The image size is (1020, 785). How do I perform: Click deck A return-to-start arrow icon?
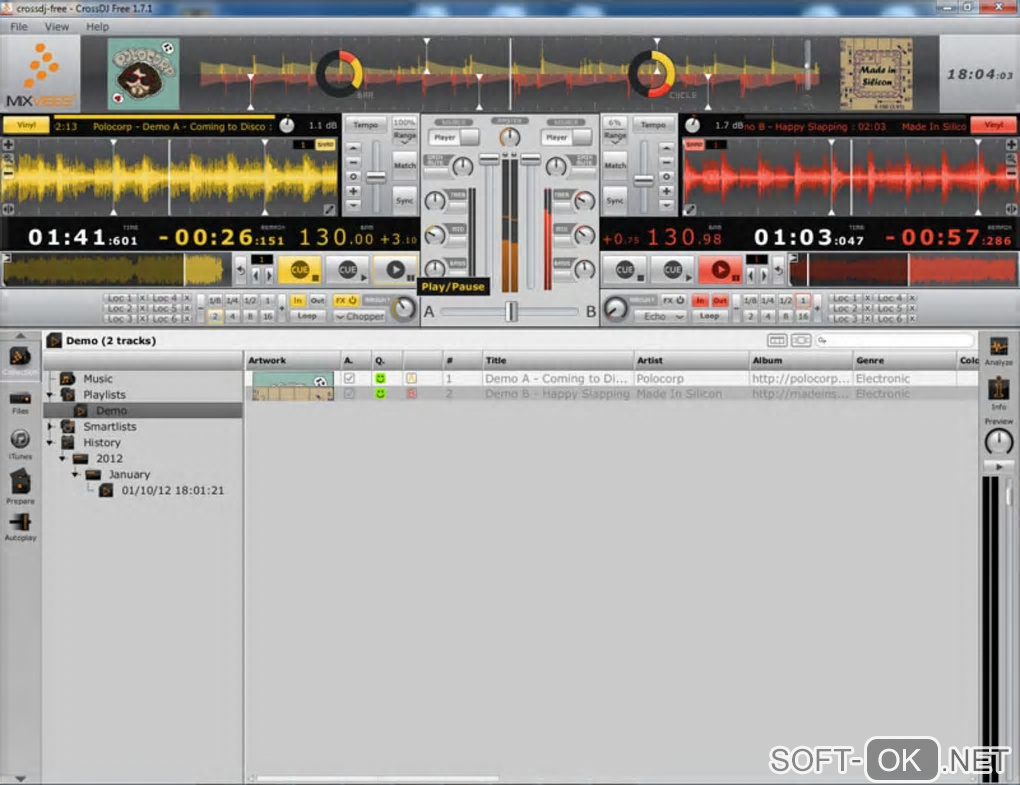click(x=241, y=270)
